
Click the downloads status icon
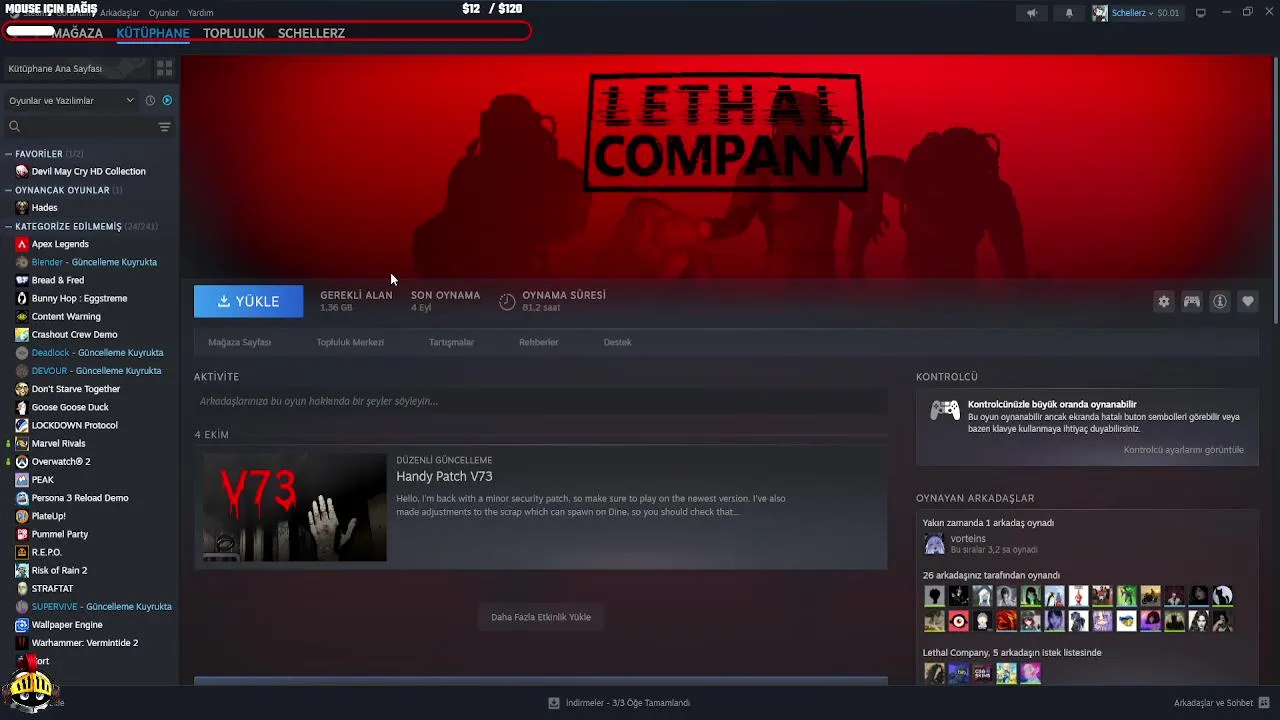(x=553, y=703)
